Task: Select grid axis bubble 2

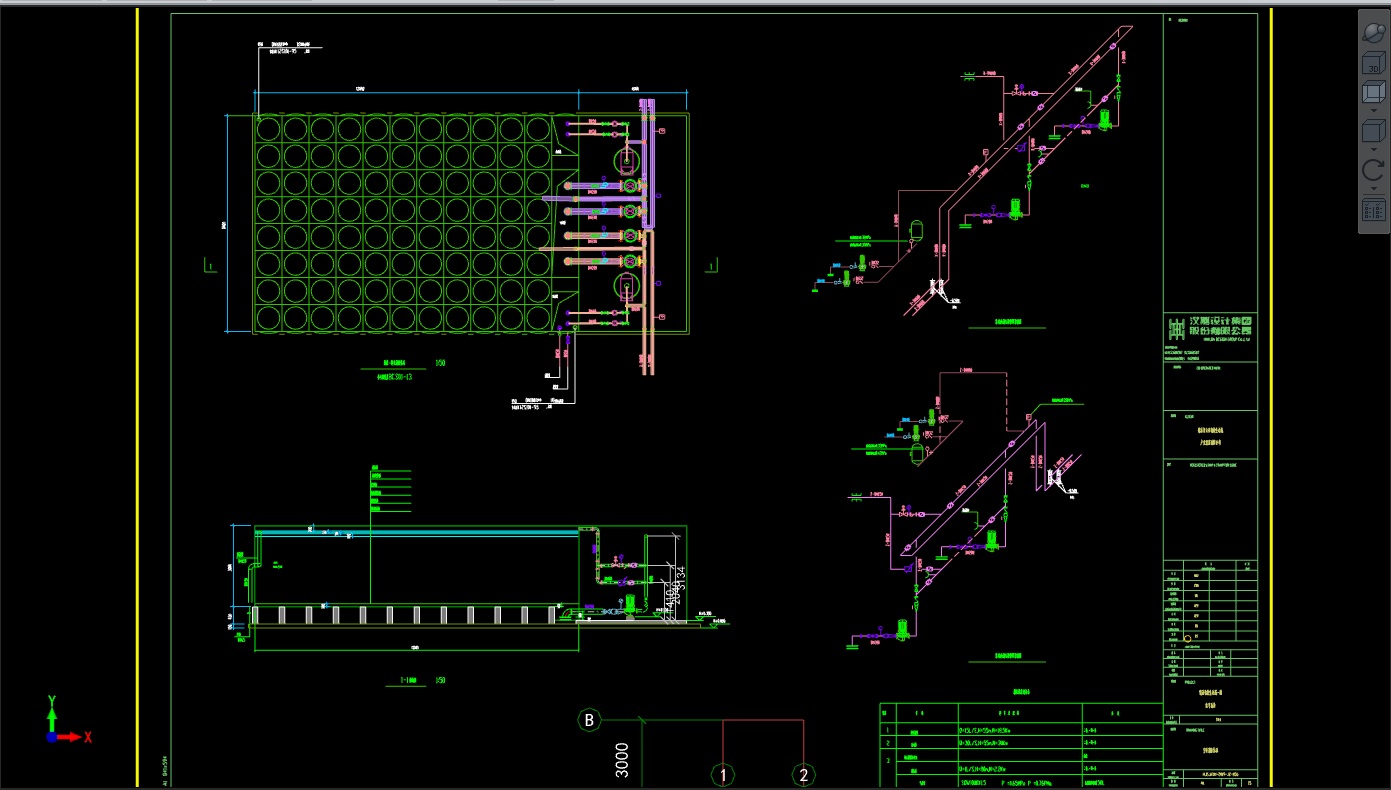Action: (x=803, y=775)
